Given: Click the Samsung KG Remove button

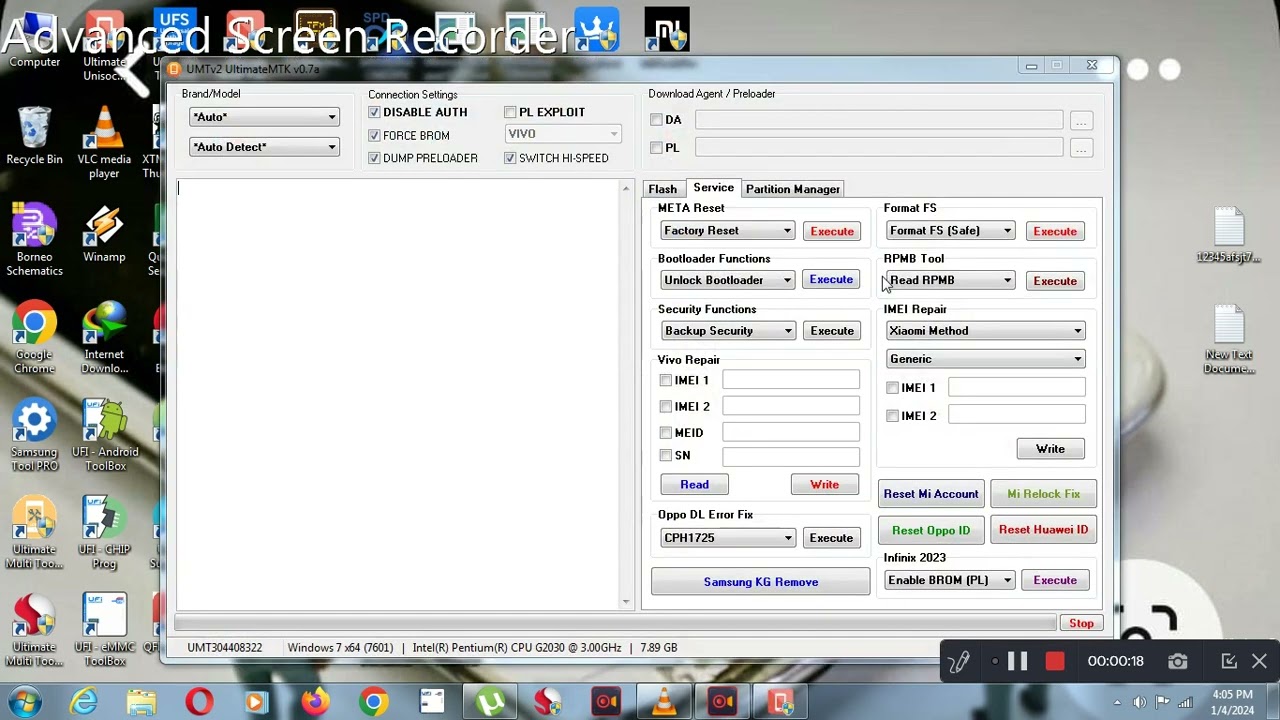Looking at the screenshot, I should [760, 582].
